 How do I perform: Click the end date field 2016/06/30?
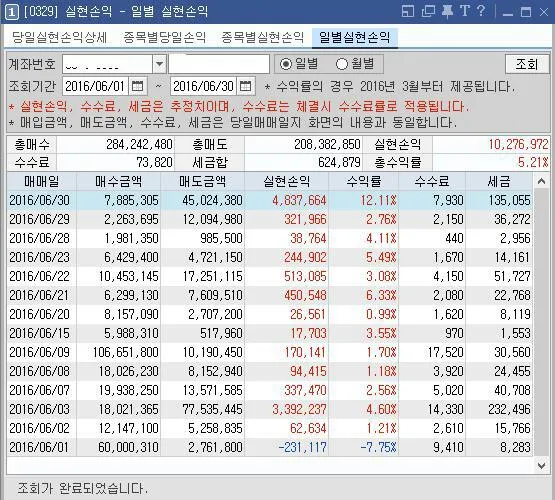coord(203,86)
